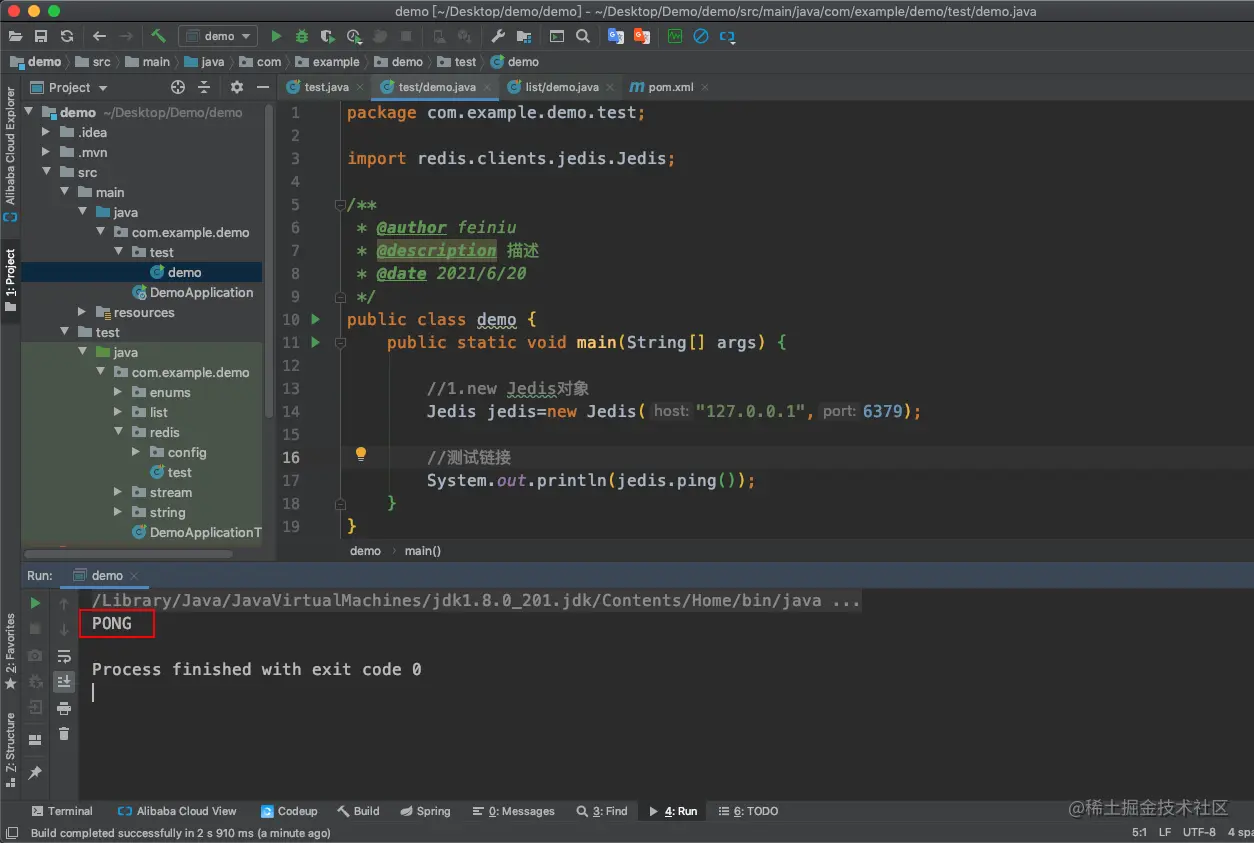Click the blue circle-slash toolbar icon
Screen dimensions: 1254x843
tap(701, 36)
